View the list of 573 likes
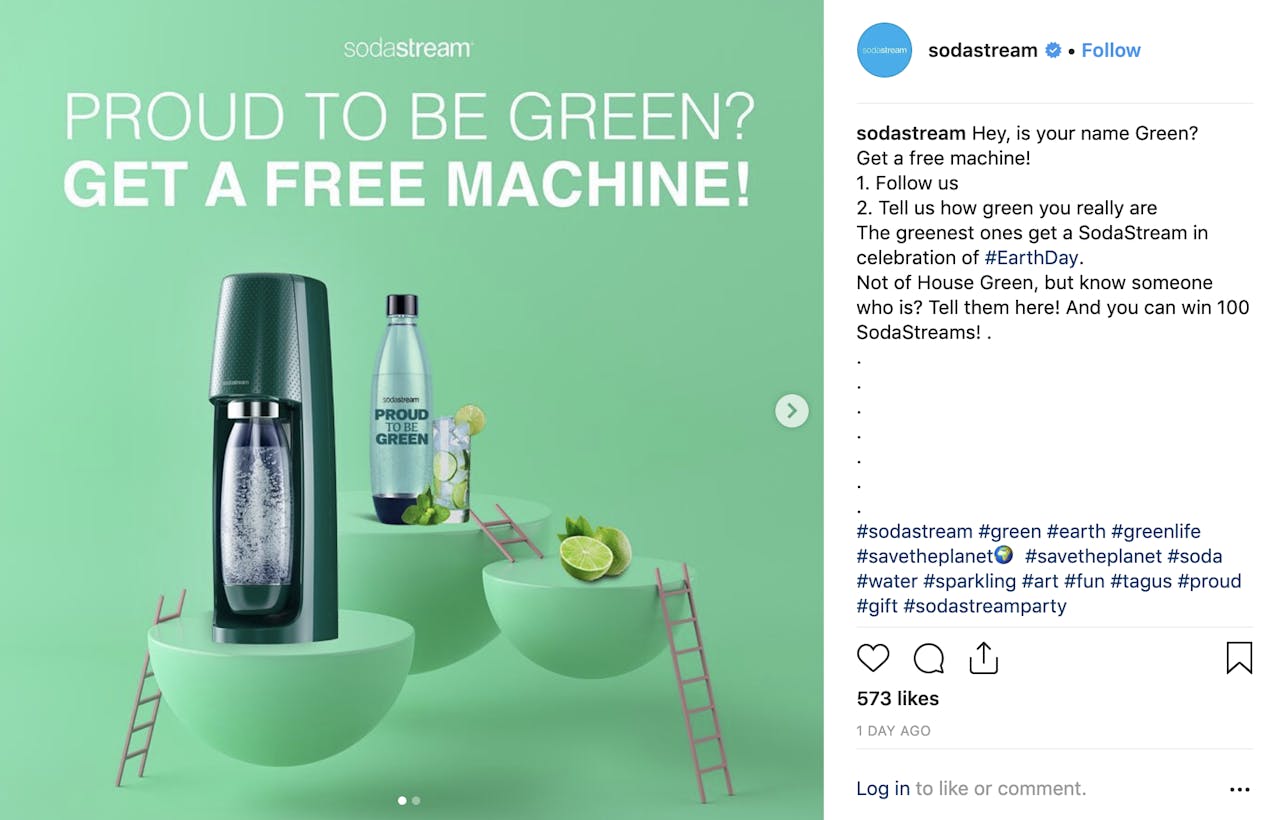Viewport: 1280px width, 820px height. [x=898, y=698]
